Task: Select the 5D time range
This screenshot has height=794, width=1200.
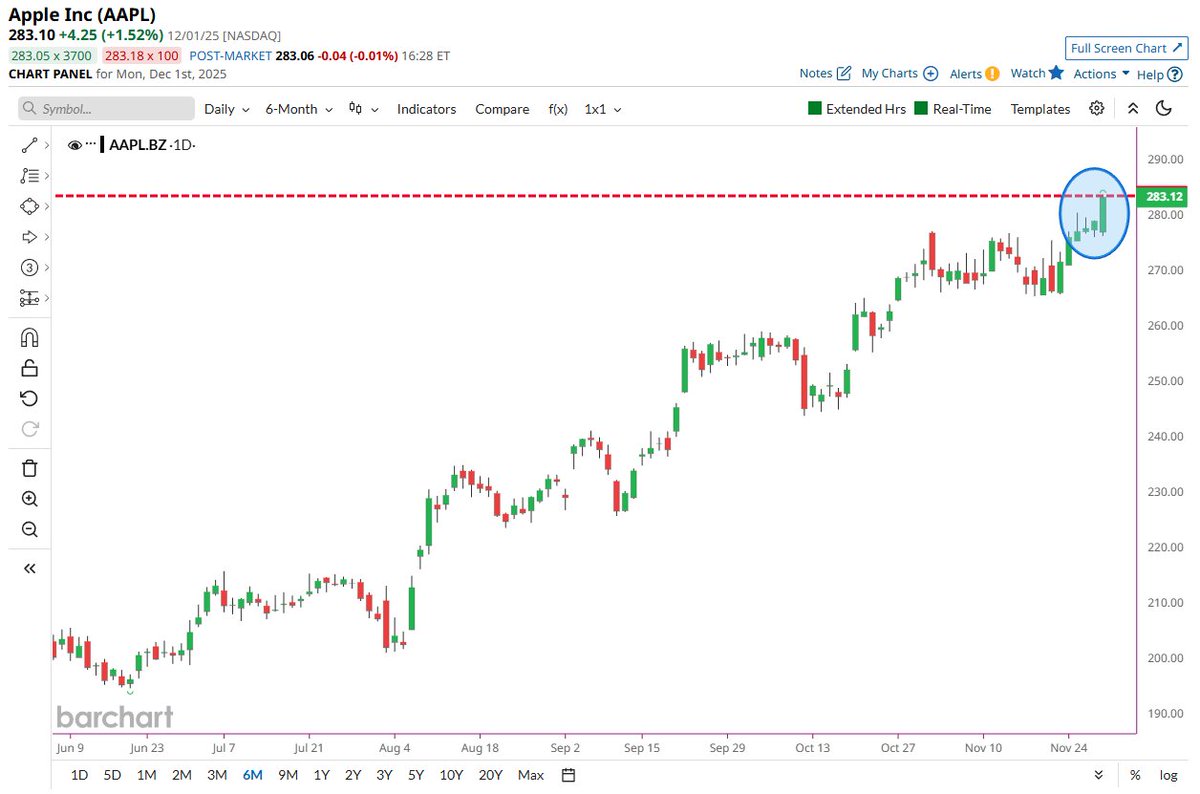Action: 113,775
